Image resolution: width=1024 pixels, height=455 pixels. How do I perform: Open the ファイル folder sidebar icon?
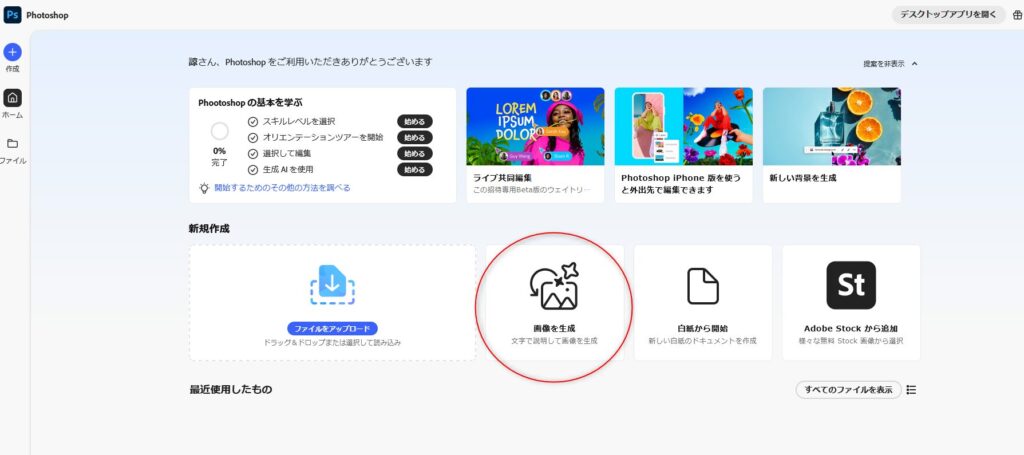coord(12,144)
